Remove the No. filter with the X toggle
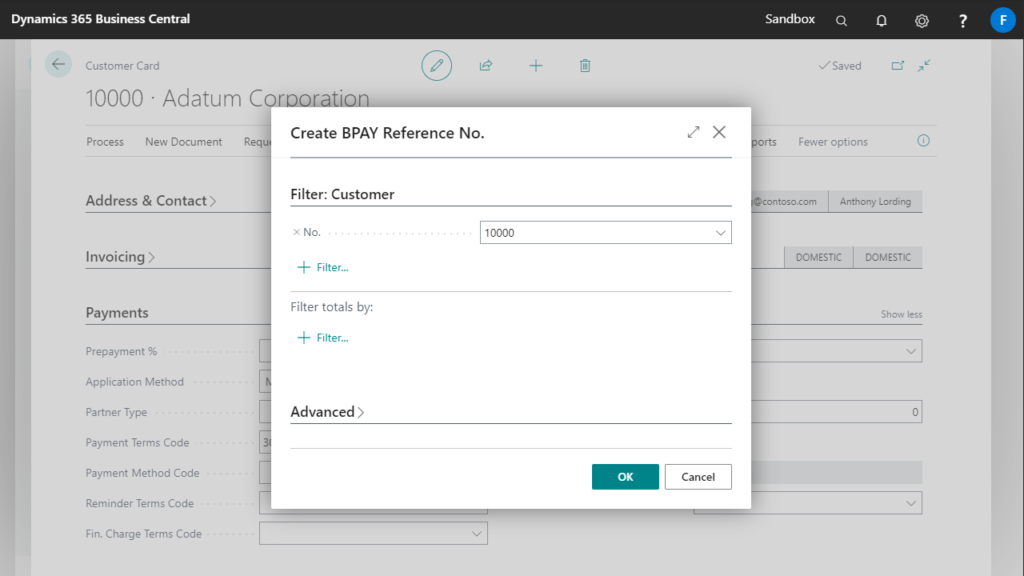The image size is (1024, 576). (x=297, y=232)
